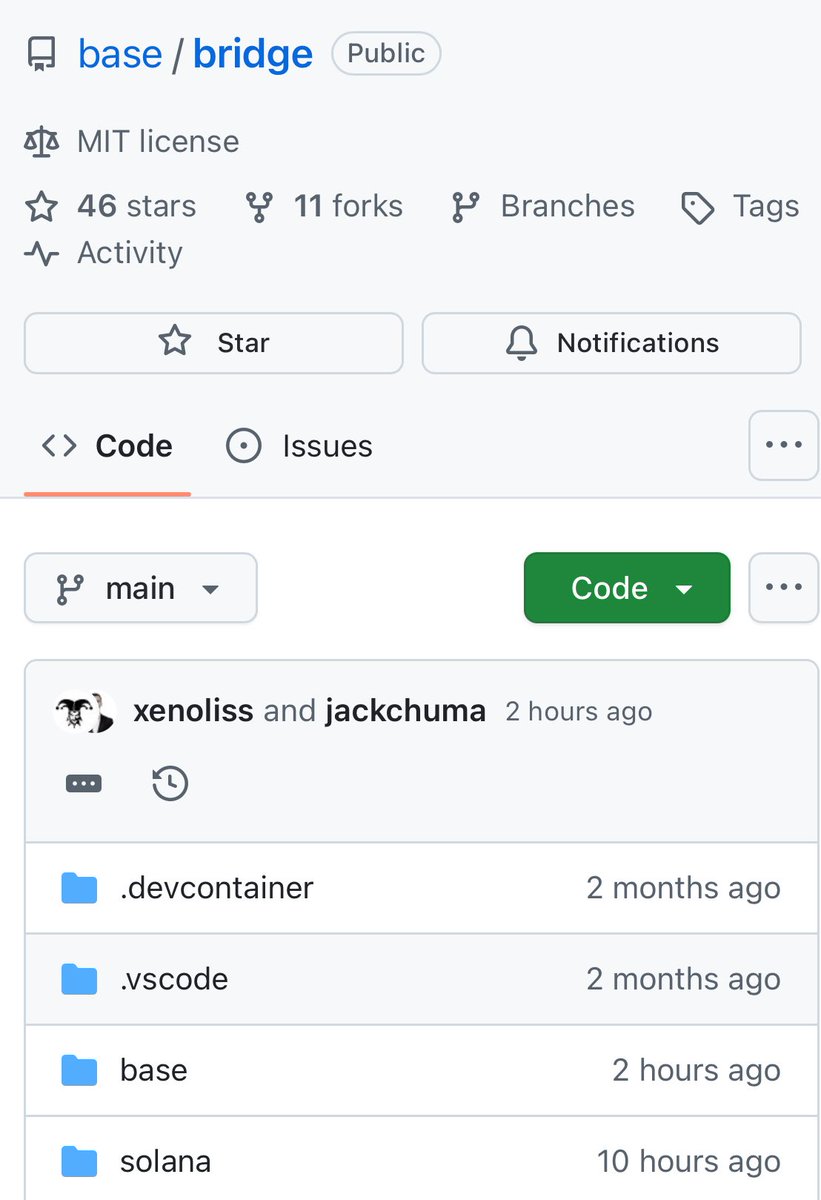Expand the commit message ellipsis icon
The width and height of the screenshot is (821, 1200).
click(x=83, y=783)
